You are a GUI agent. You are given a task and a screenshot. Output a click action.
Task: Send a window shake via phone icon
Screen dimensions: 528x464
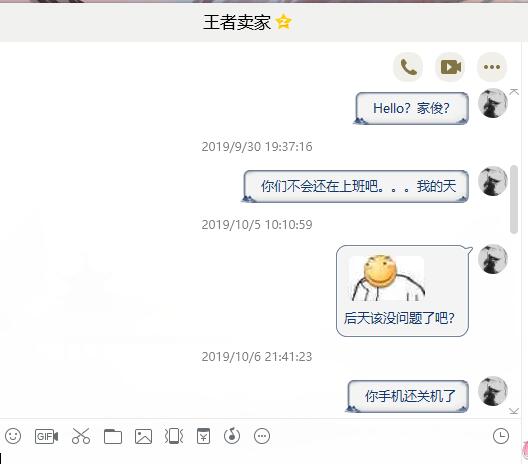coord(174,436)
